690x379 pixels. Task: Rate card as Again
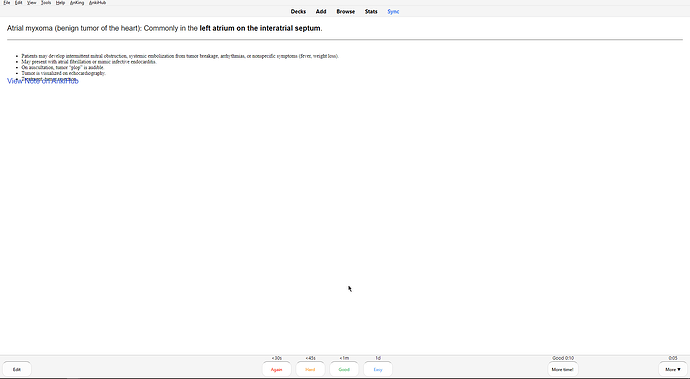coord(276,369)
